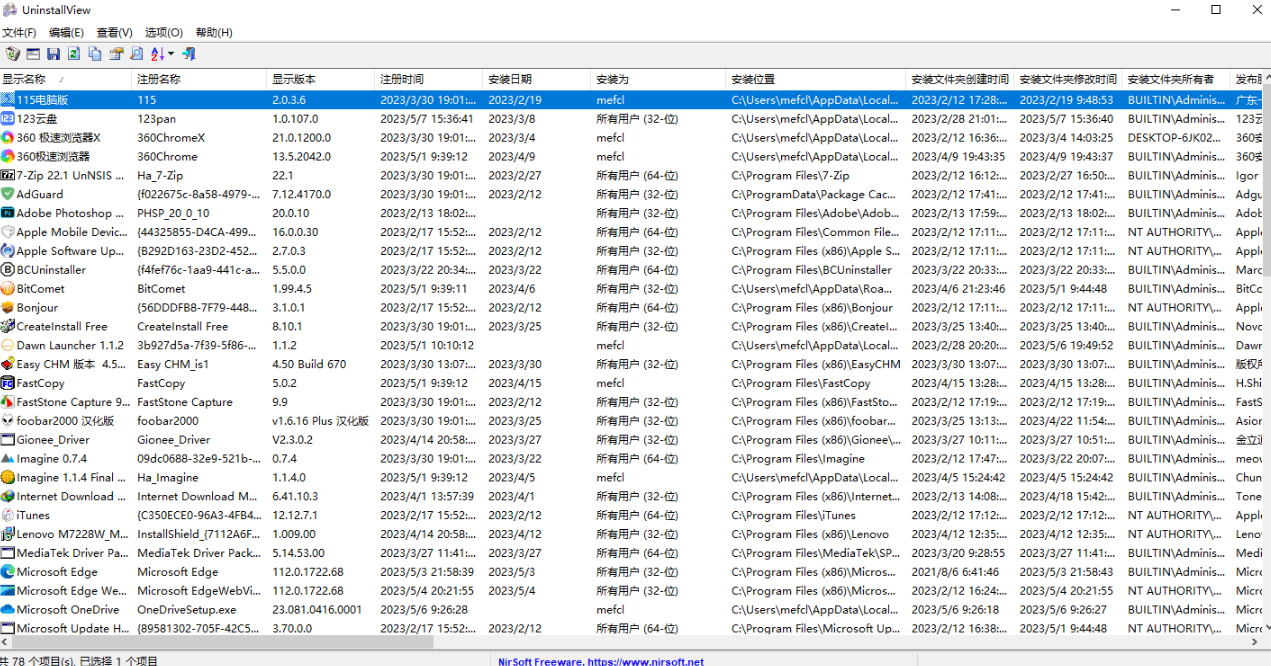Open the 文件(F) menu

click(x=19, y=33)
